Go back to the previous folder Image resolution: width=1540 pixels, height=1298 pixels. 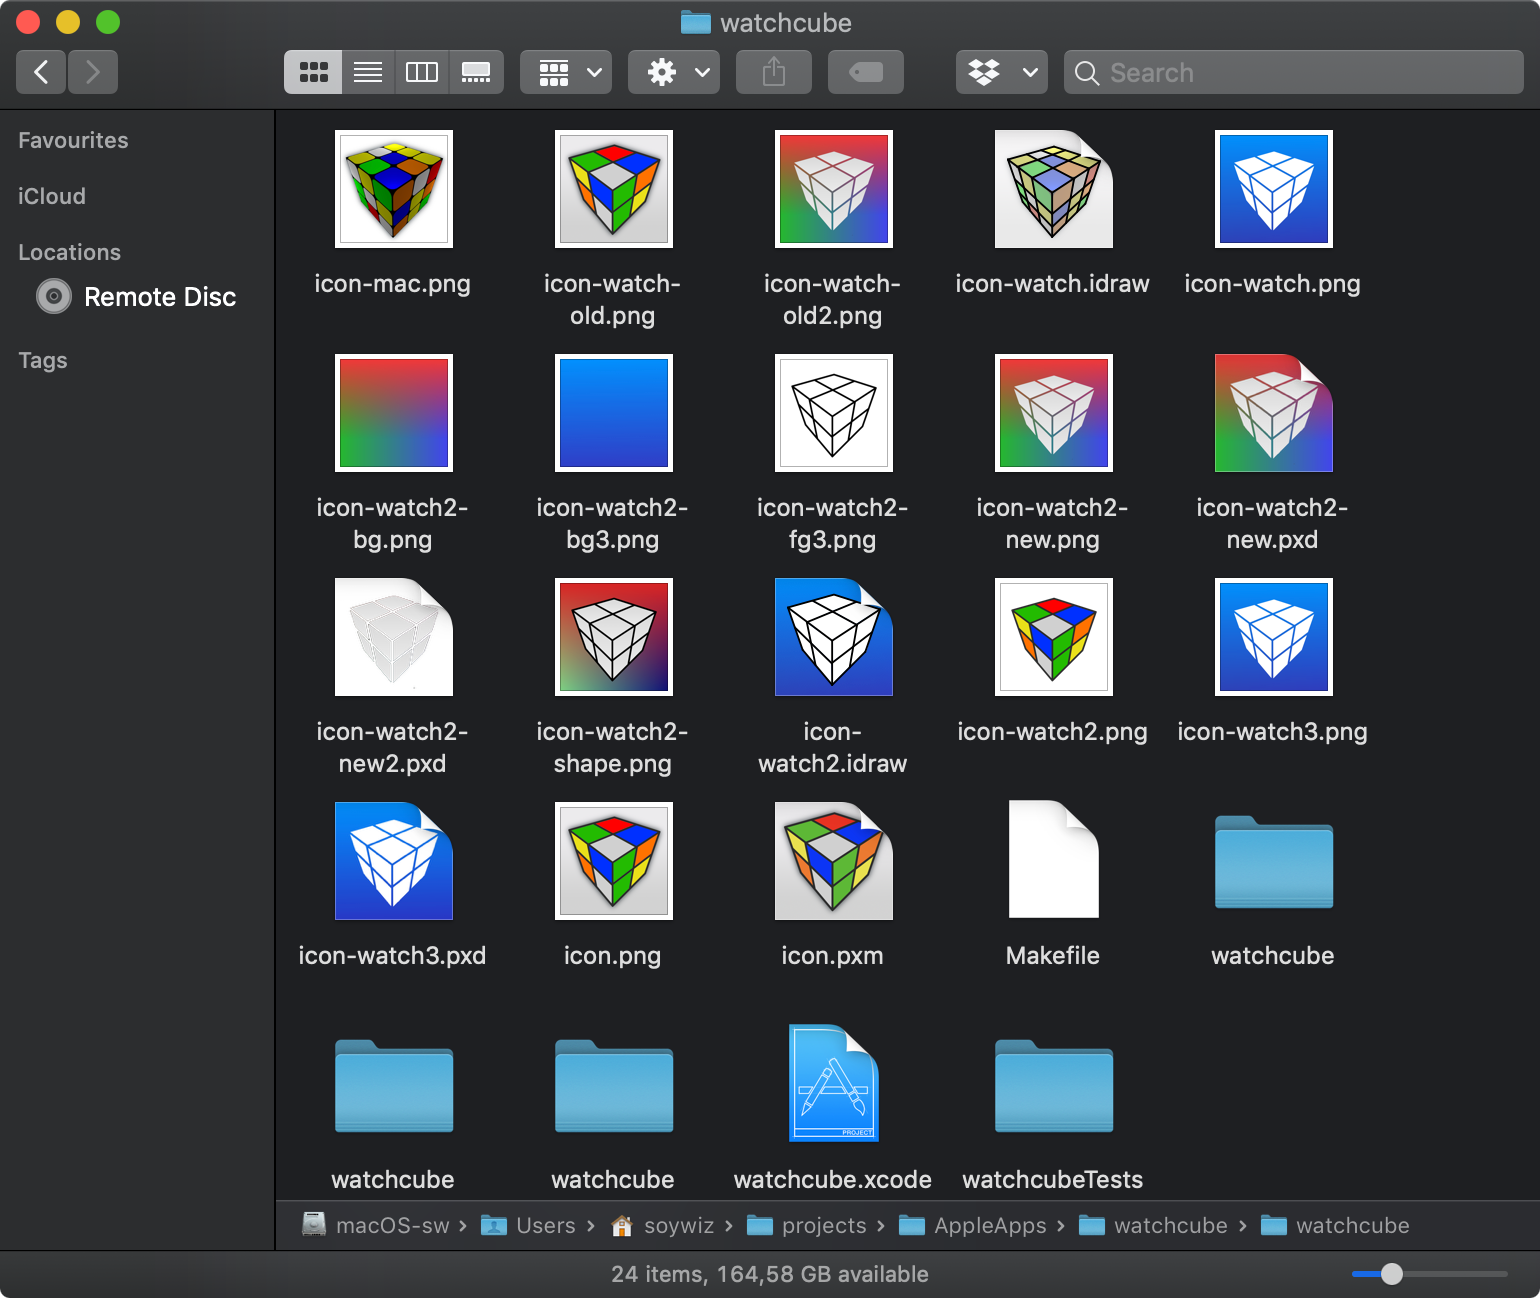pos(41,72)
